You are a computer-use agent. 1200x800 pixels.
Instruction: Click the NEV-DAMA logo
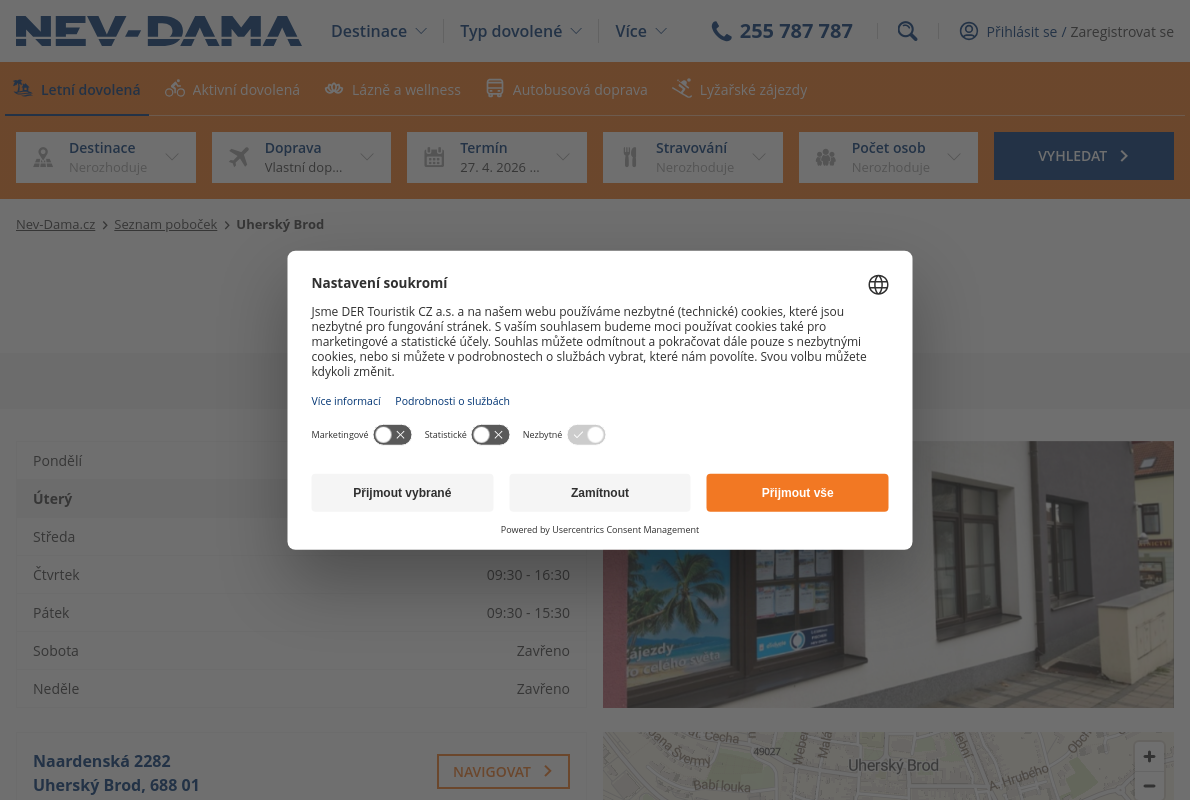coord(158,31)
